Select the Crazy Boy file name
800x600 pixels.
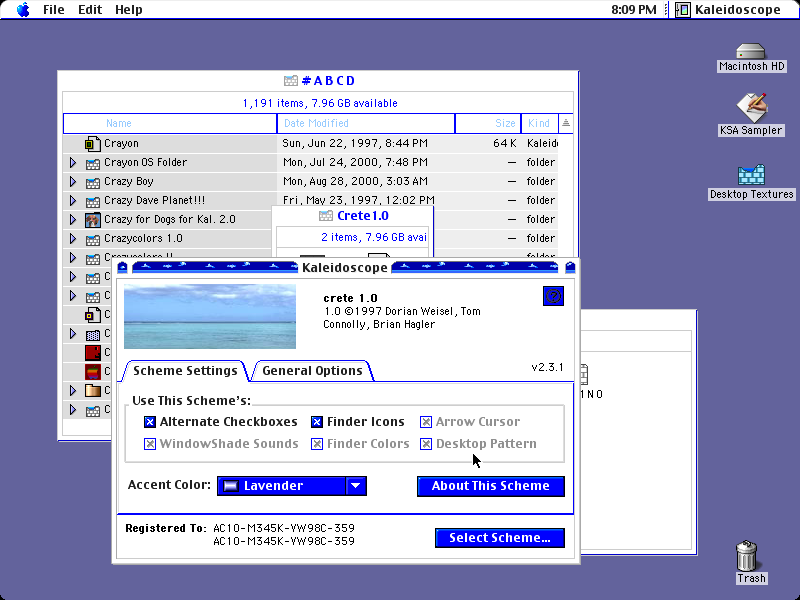tap(129, 182)
